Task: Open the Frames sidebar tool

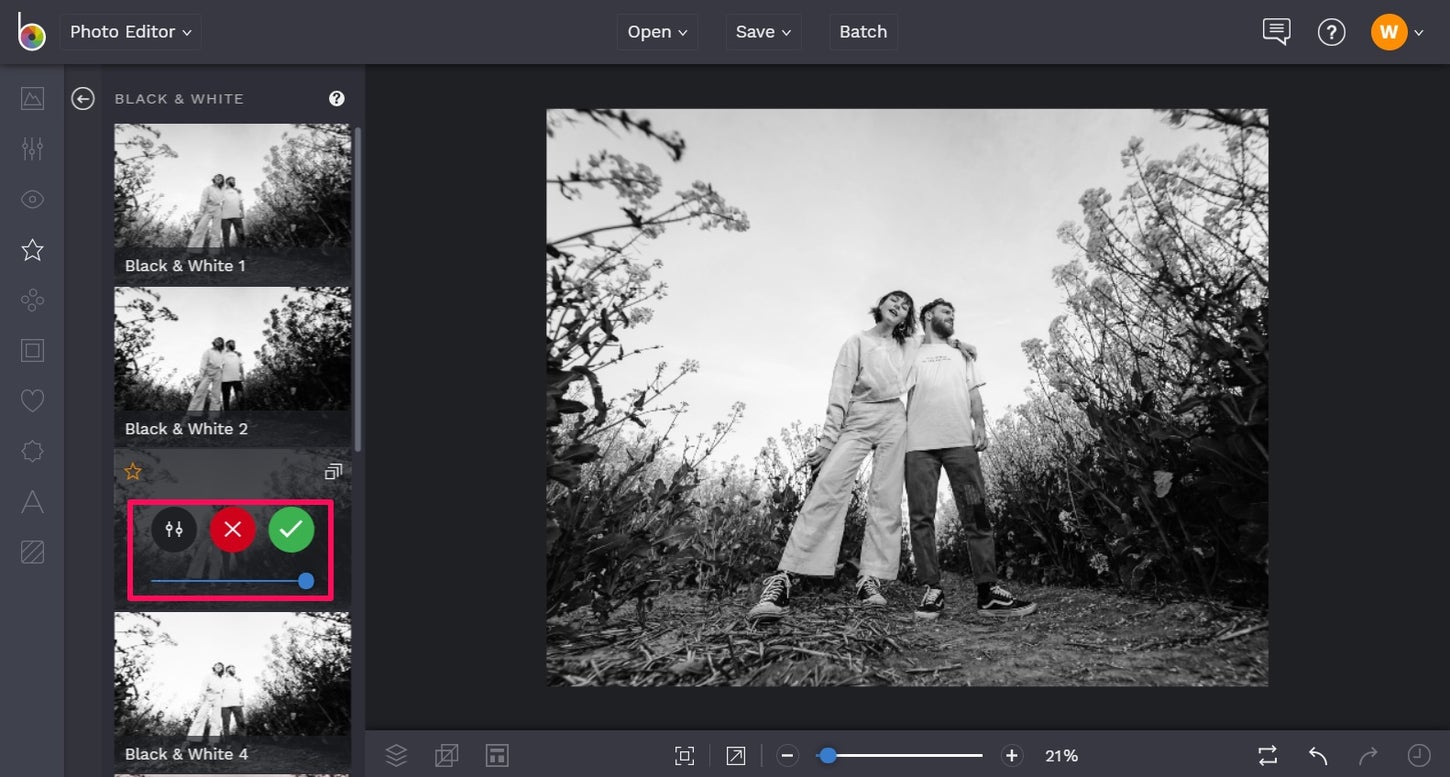Action: point(32,350)
